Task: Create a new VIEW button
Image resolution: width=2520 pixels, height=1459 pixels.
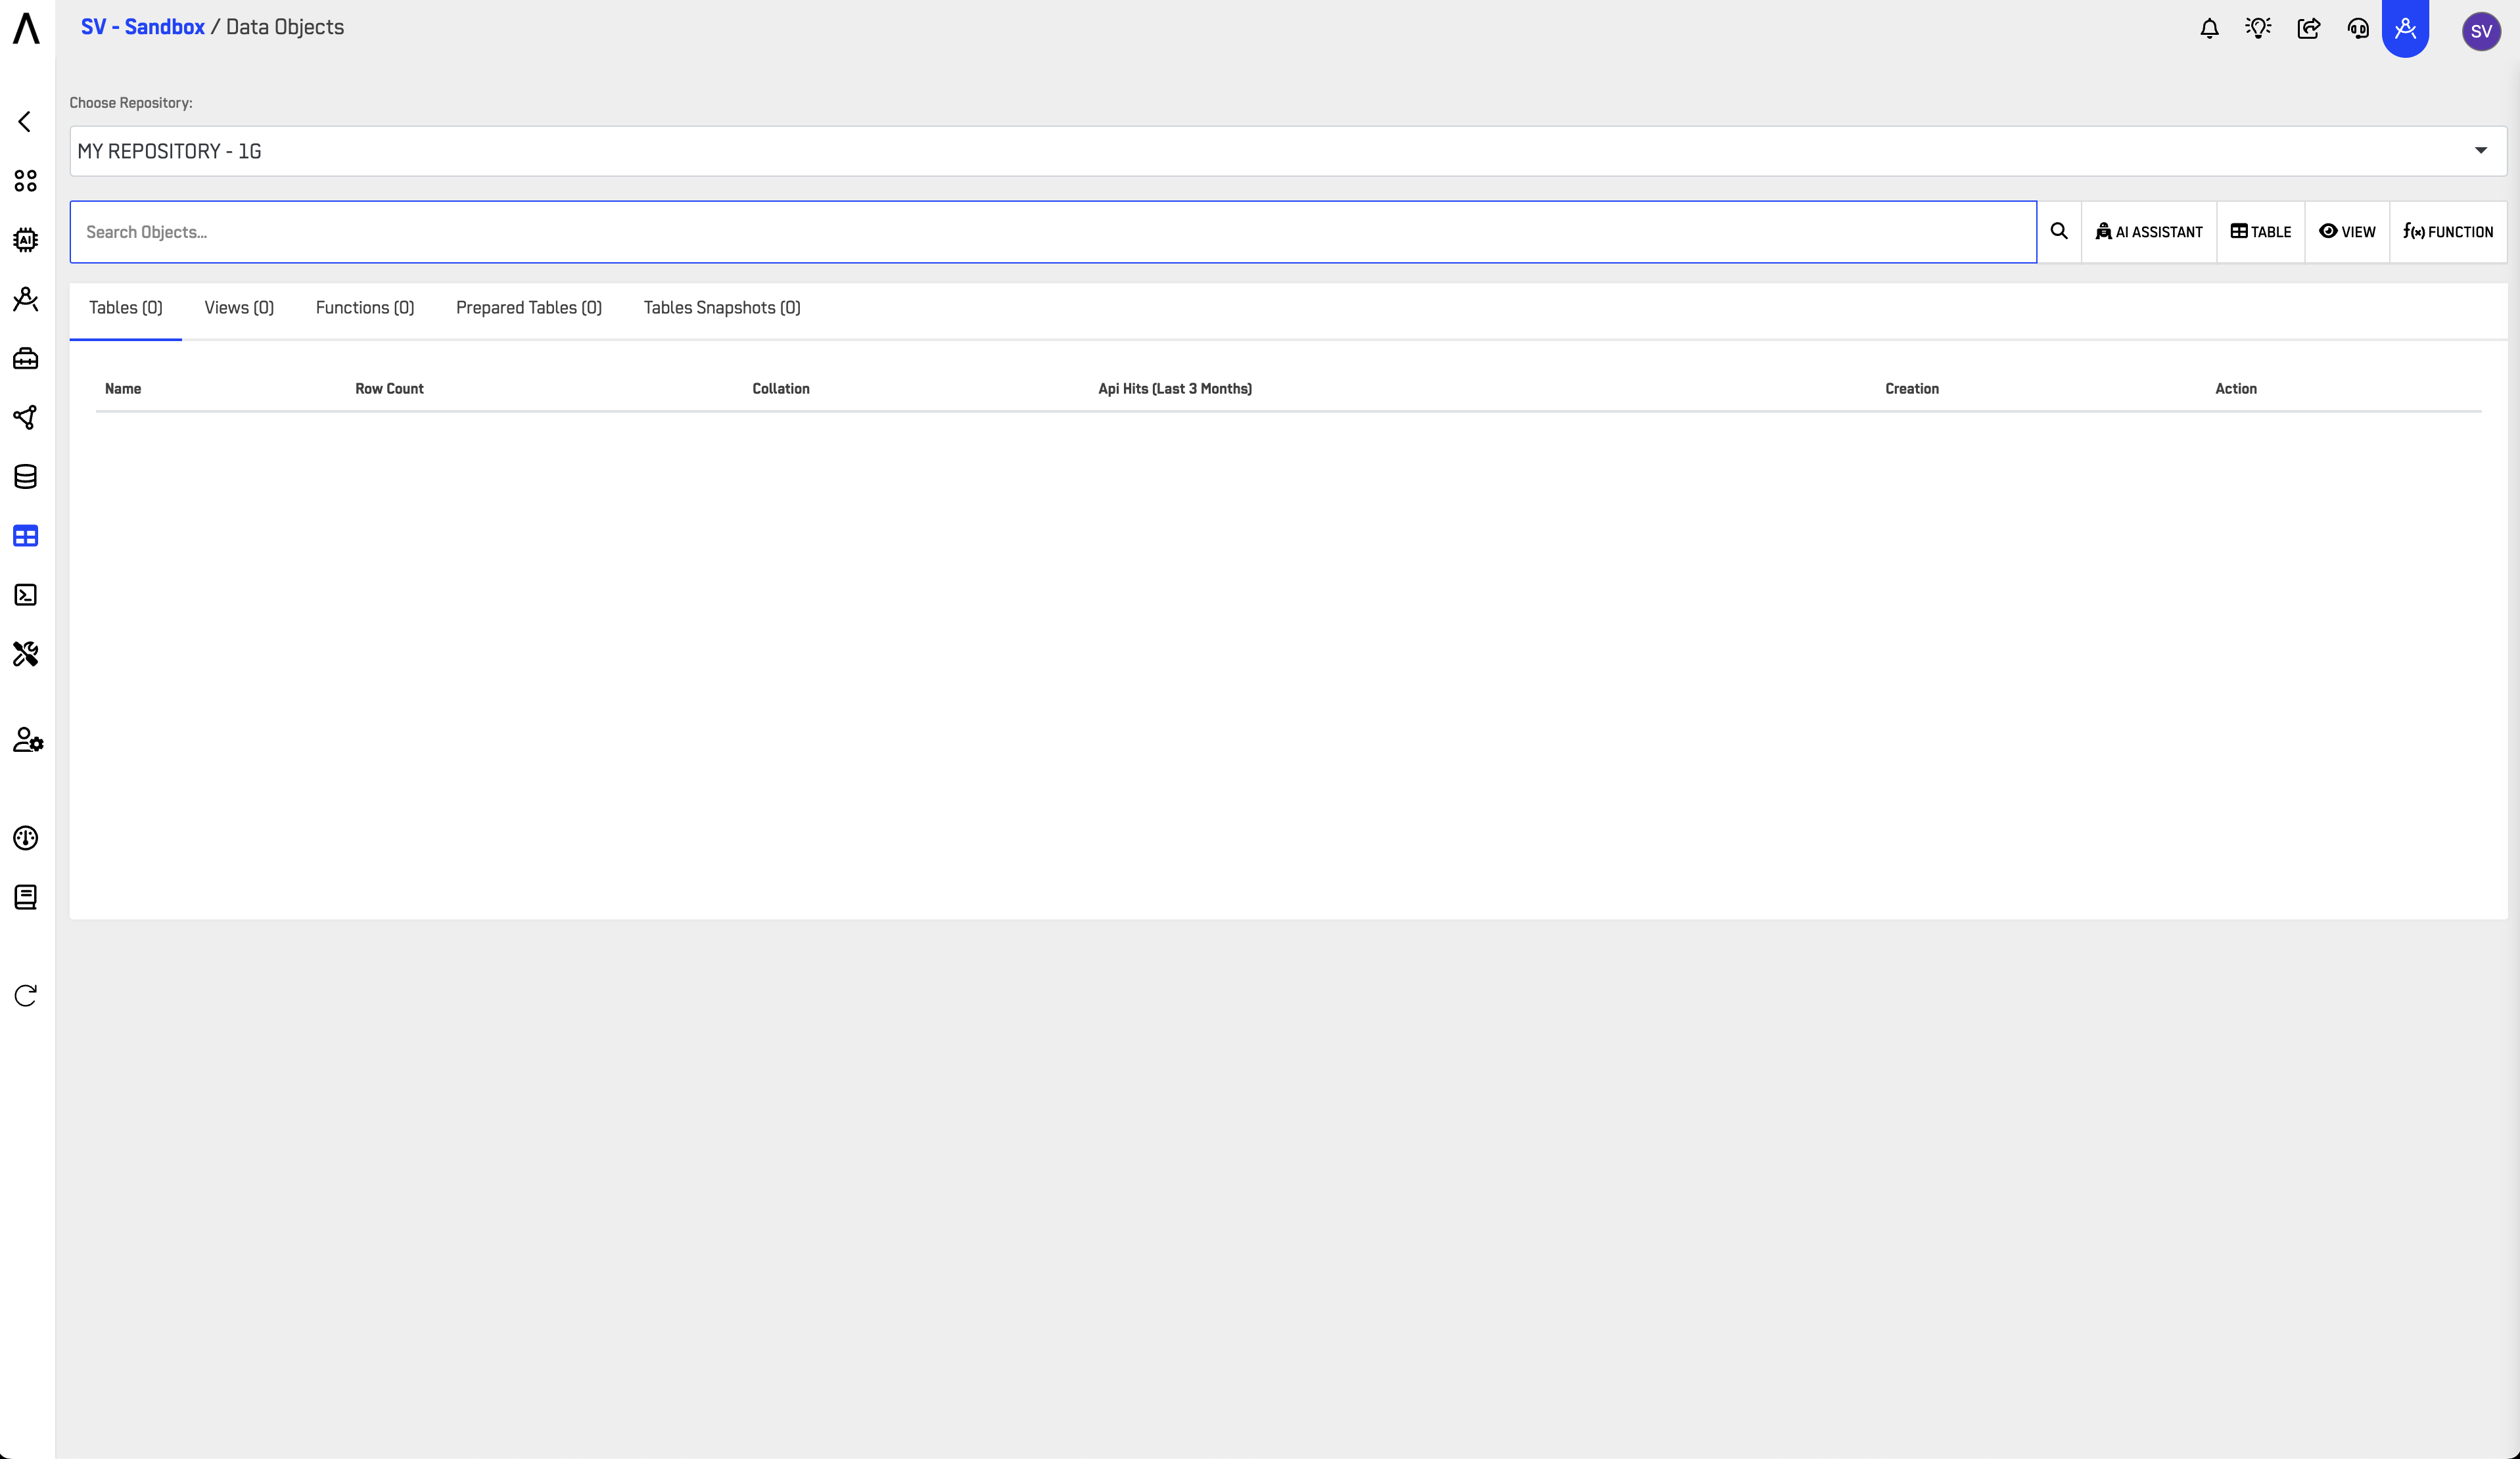Action: pyautogui.click(x=2347, y=232)
